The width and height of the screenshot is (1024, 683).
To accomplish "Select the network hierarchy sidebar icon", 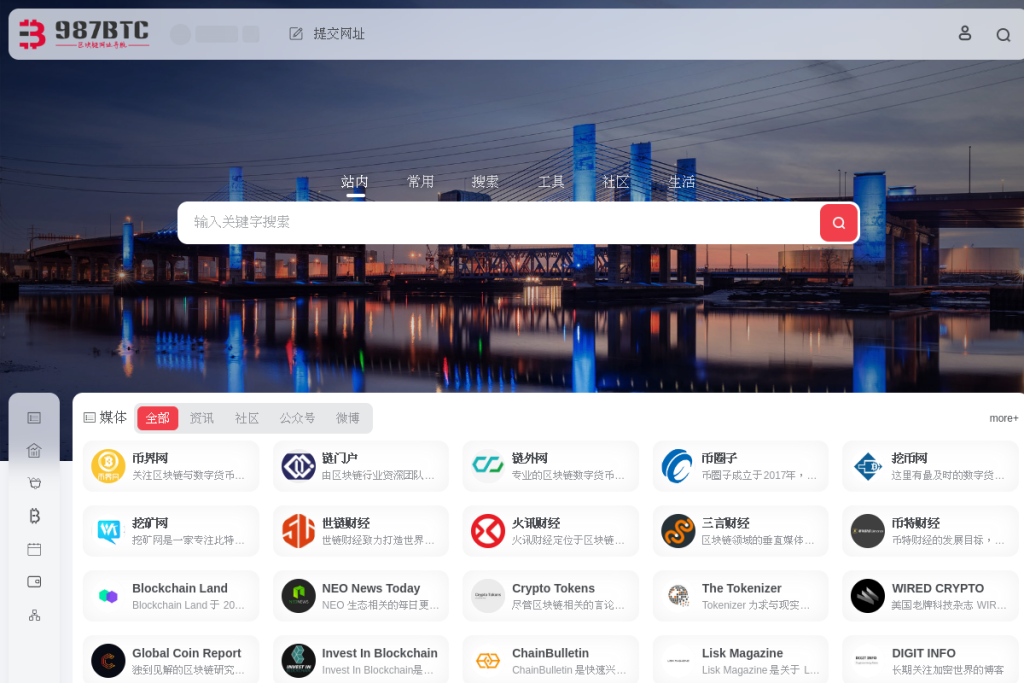I will [x=34, y=615].
